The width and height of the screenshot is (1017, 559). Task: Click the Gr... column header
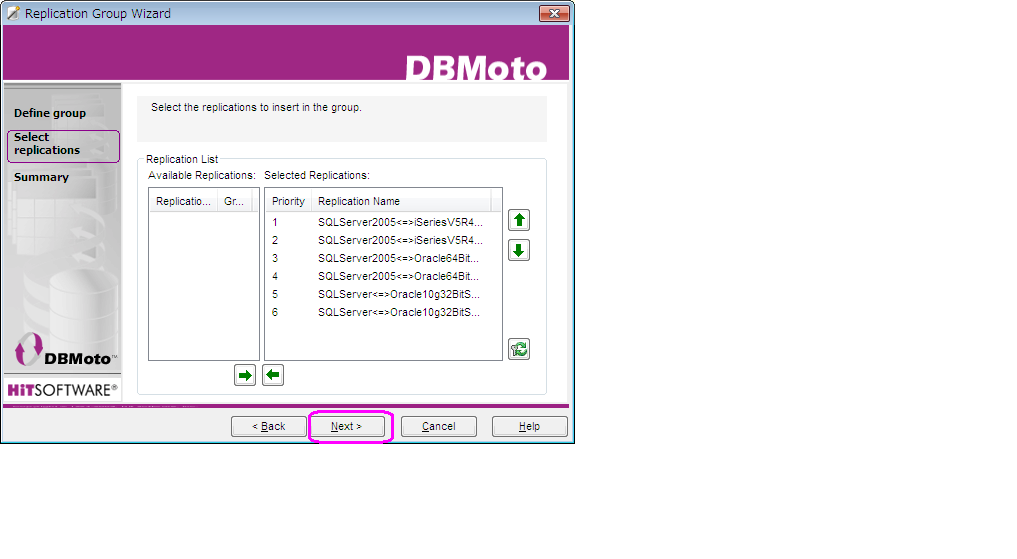[234, 201]
